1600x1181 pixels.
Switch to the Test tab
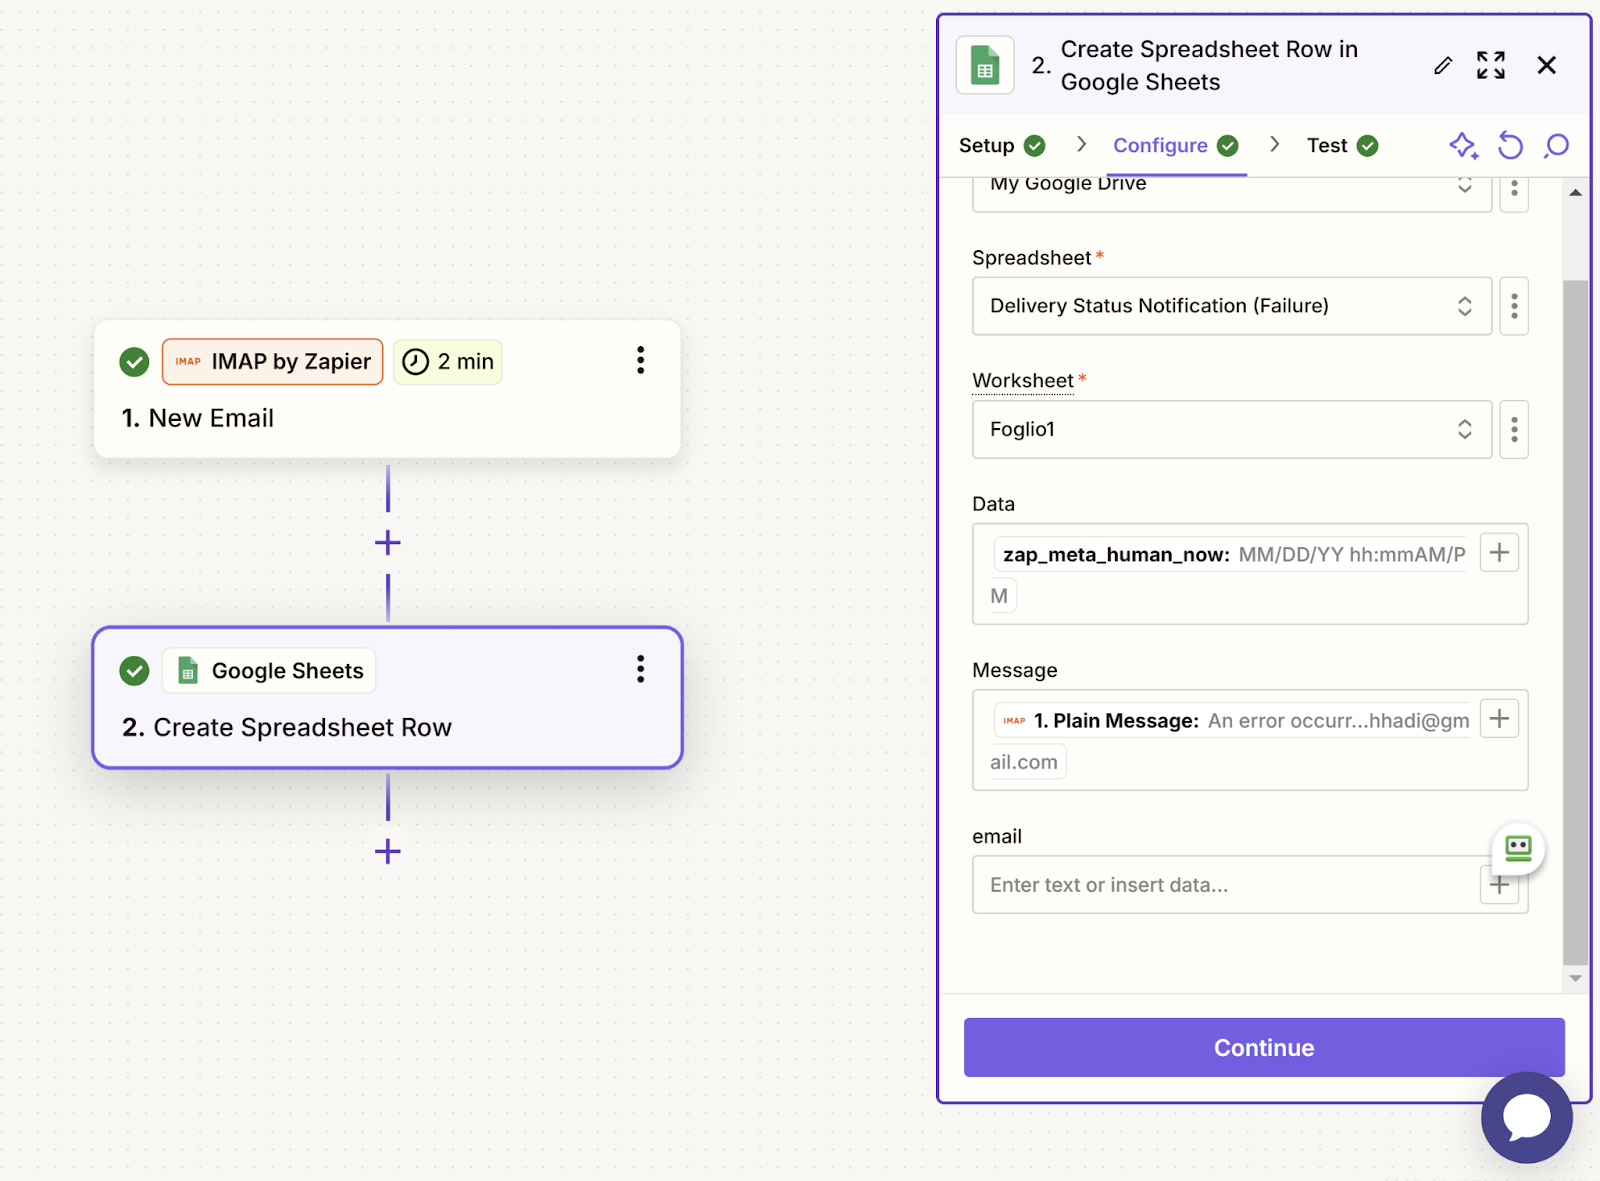point(1342,146)
